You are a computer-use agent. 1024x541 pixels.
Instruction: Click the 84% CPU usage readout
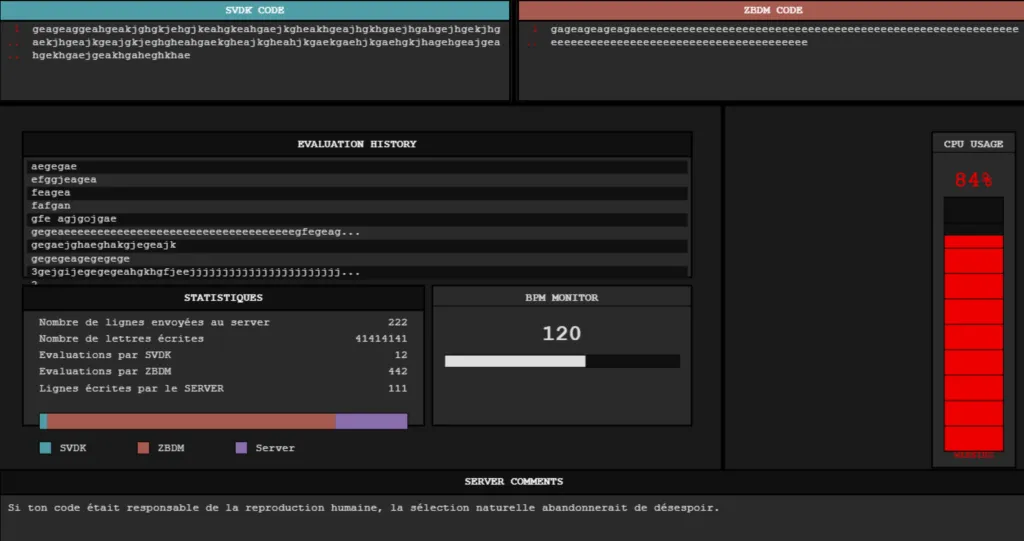pos(973,180)
